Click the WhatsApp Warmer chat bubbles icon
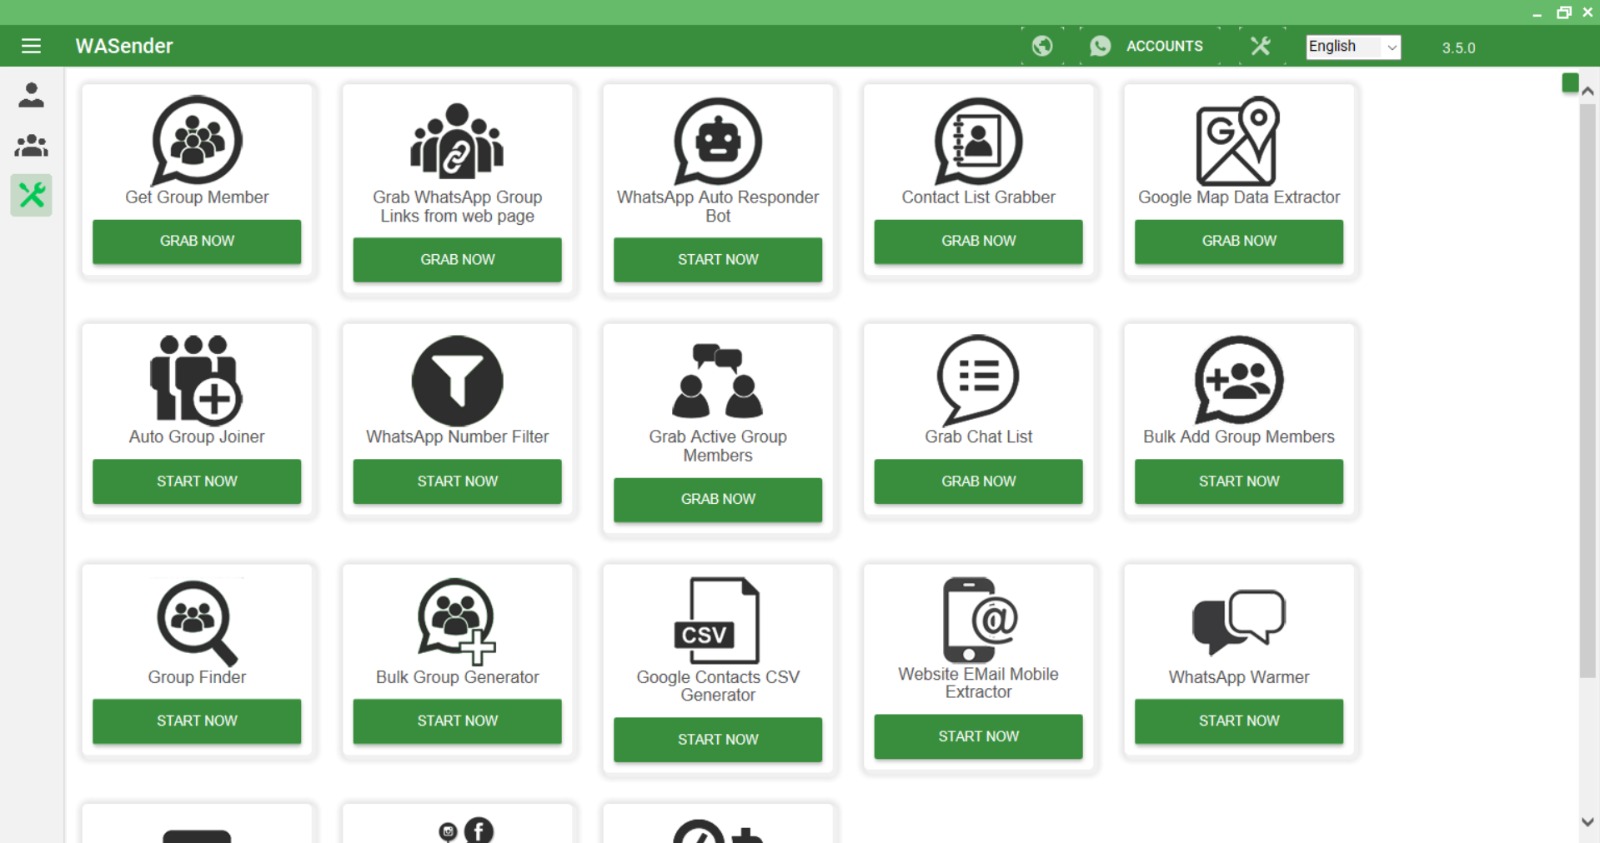The height and width of the screenshot is (843, 1600). (1239, 622)
